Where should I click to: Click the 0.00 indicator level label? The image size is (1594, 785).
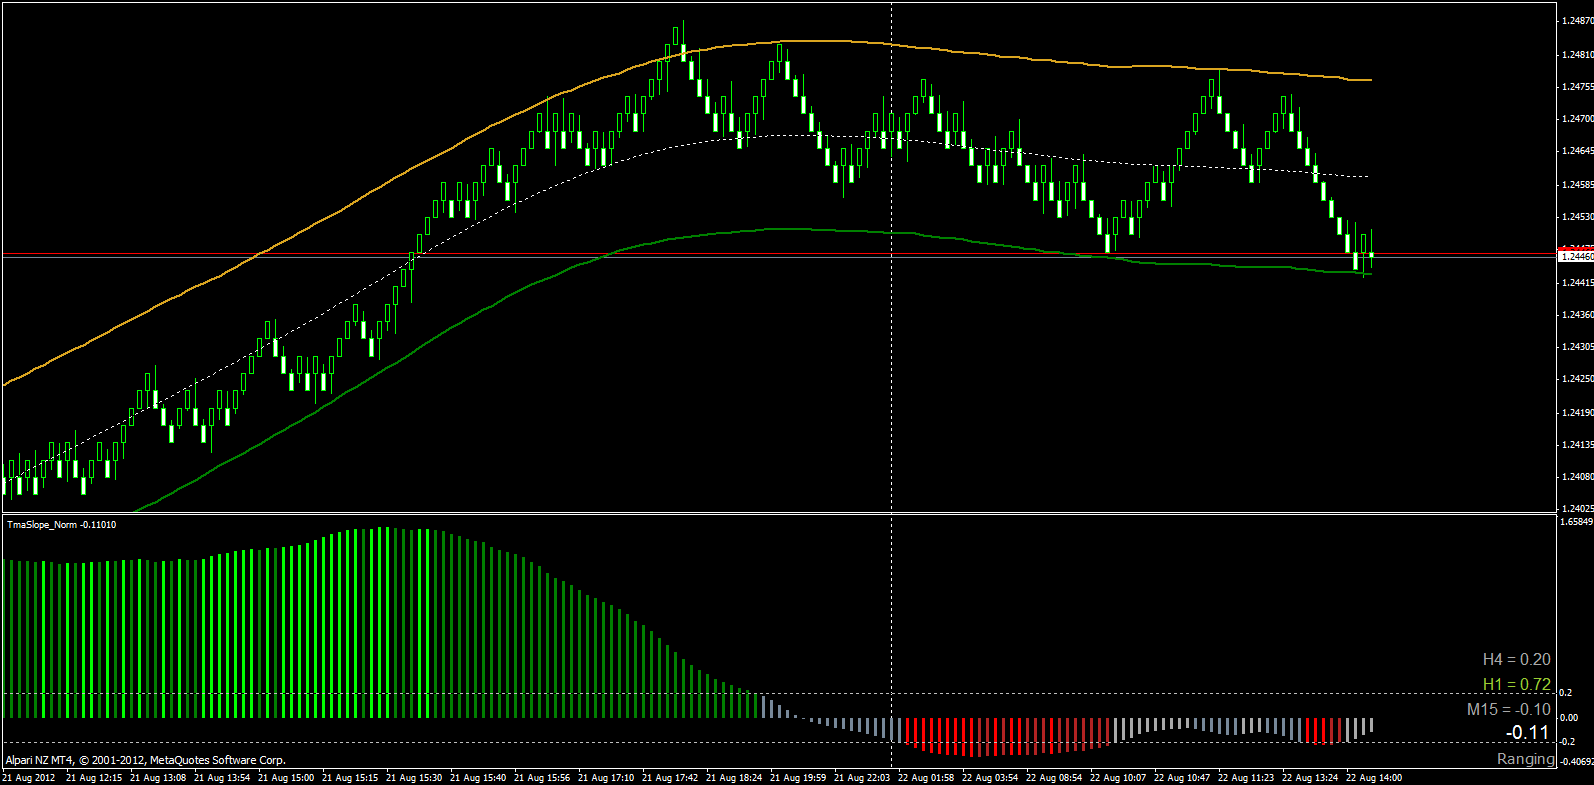click(1569, 717)
